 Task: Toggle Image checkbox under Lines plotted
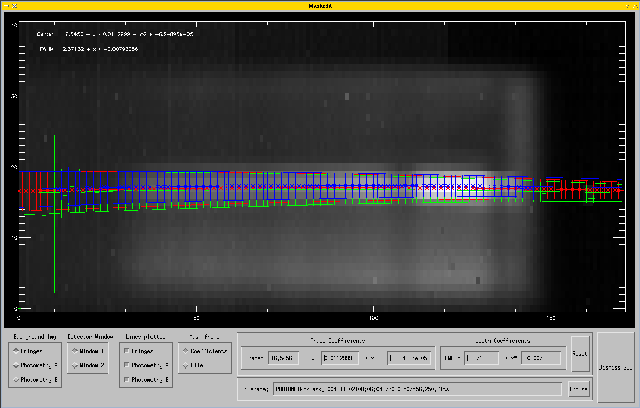pos(127,351)
